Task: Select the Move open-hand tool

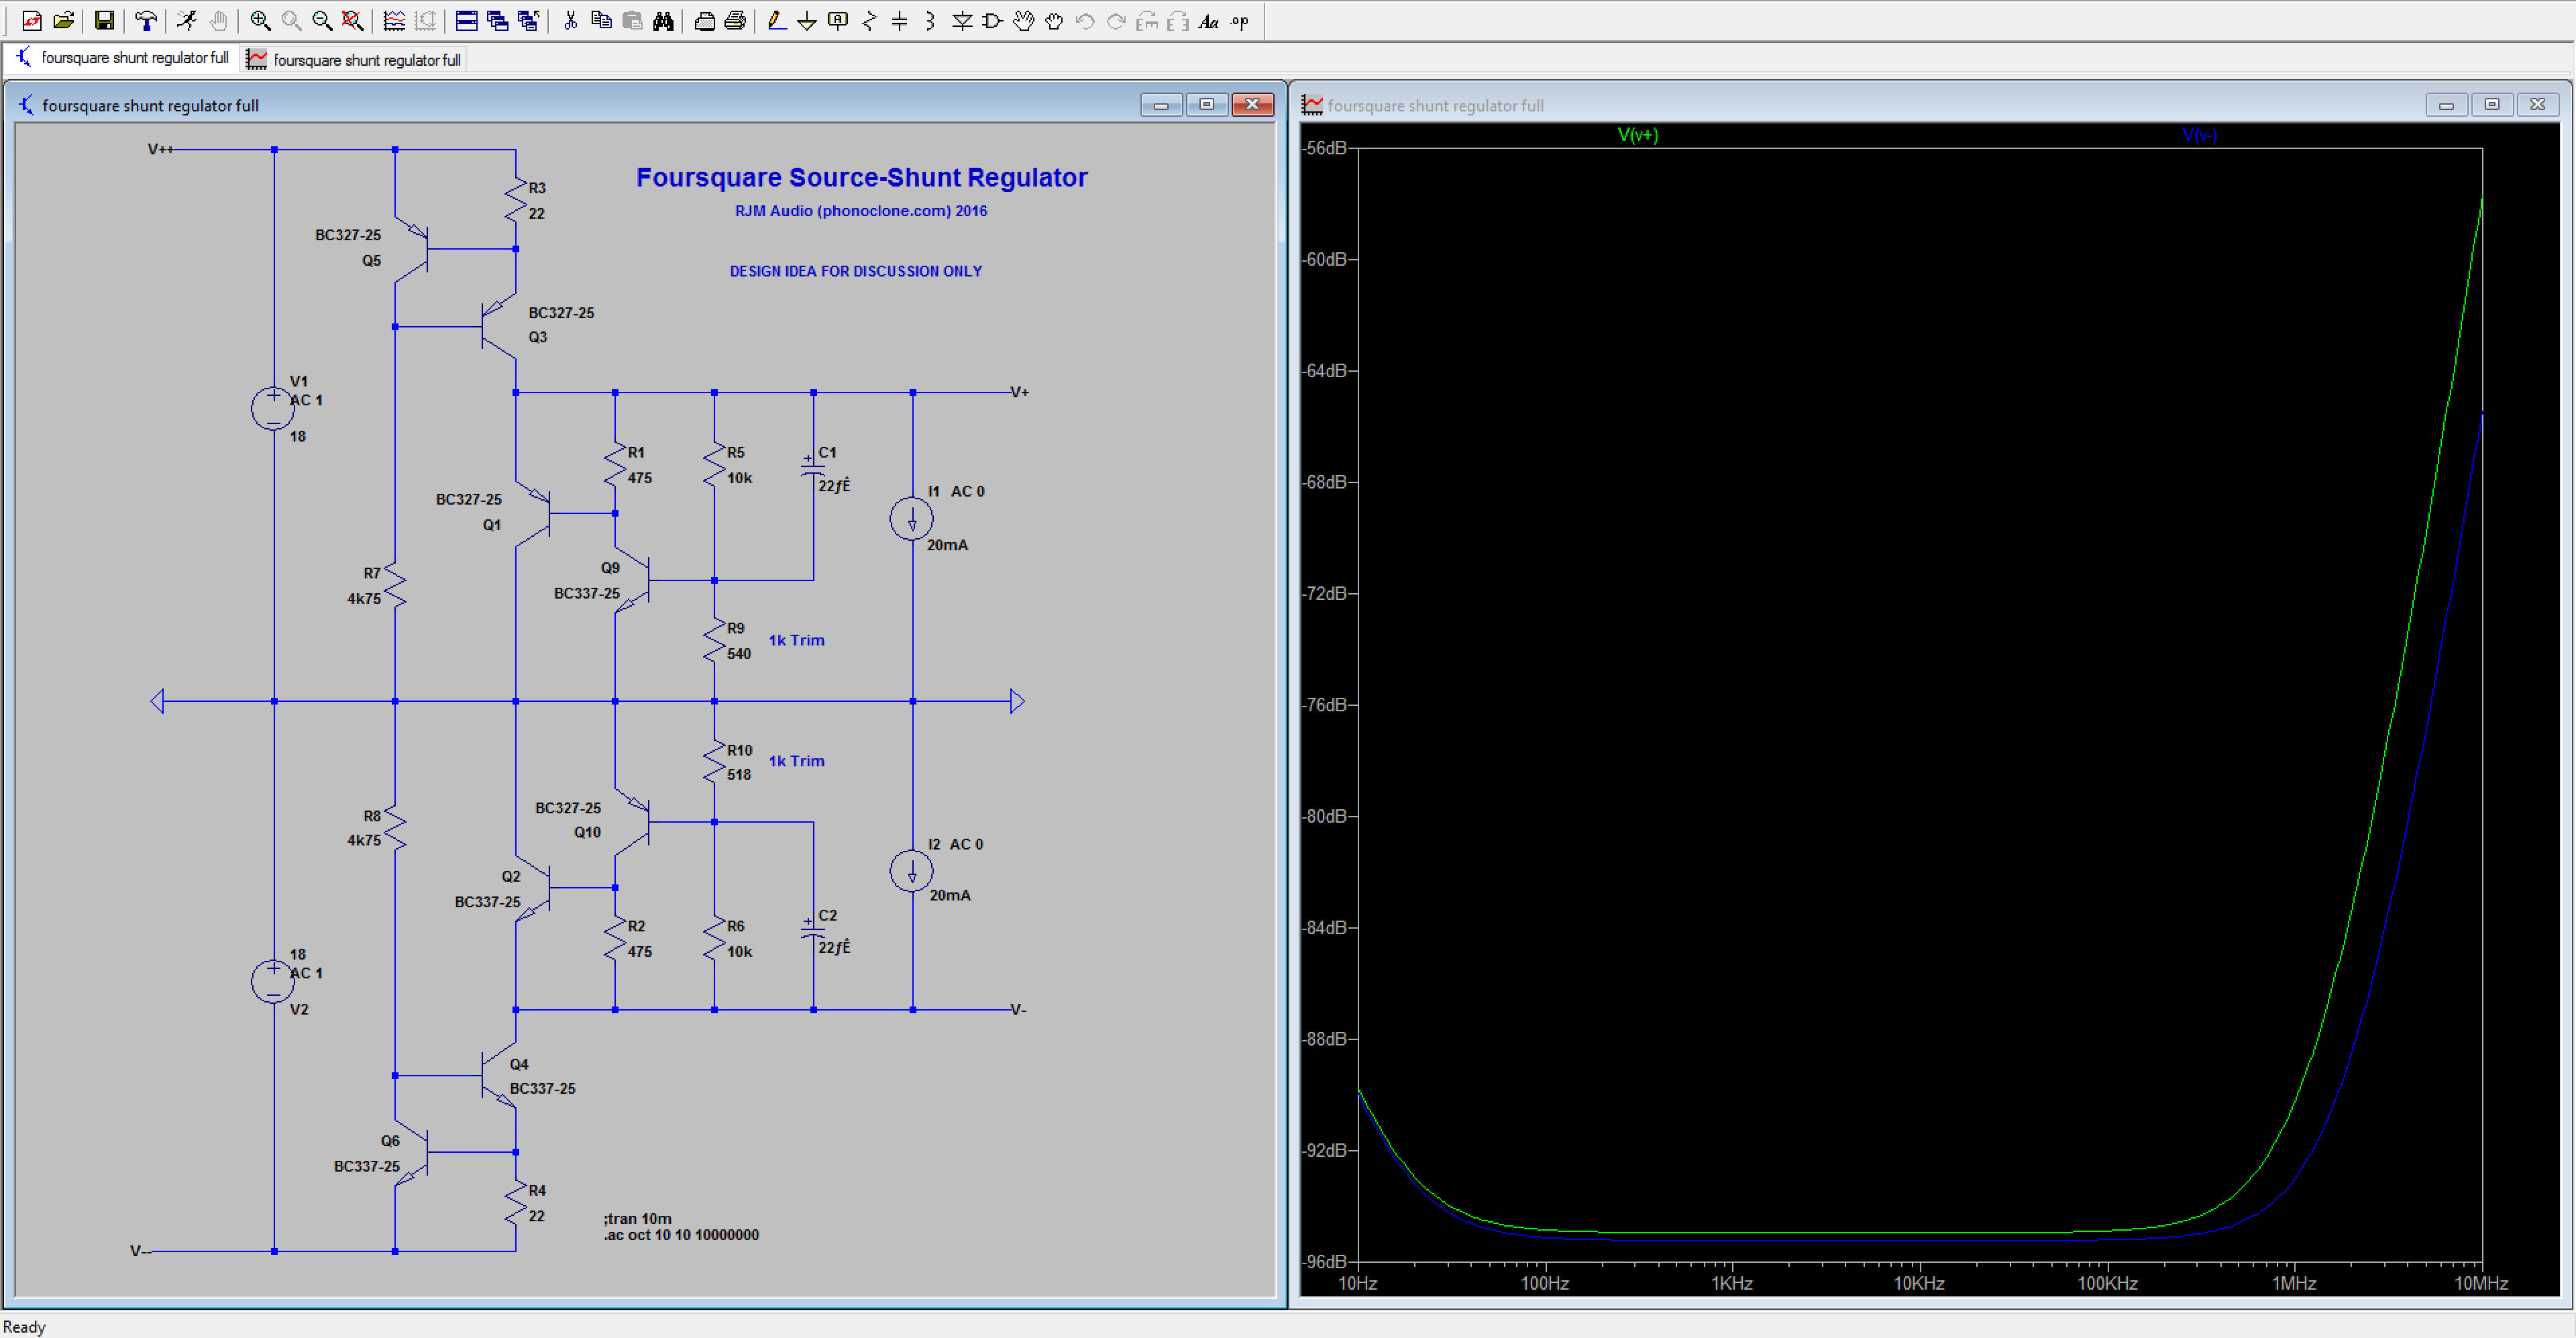Action: coord(1023,20)
